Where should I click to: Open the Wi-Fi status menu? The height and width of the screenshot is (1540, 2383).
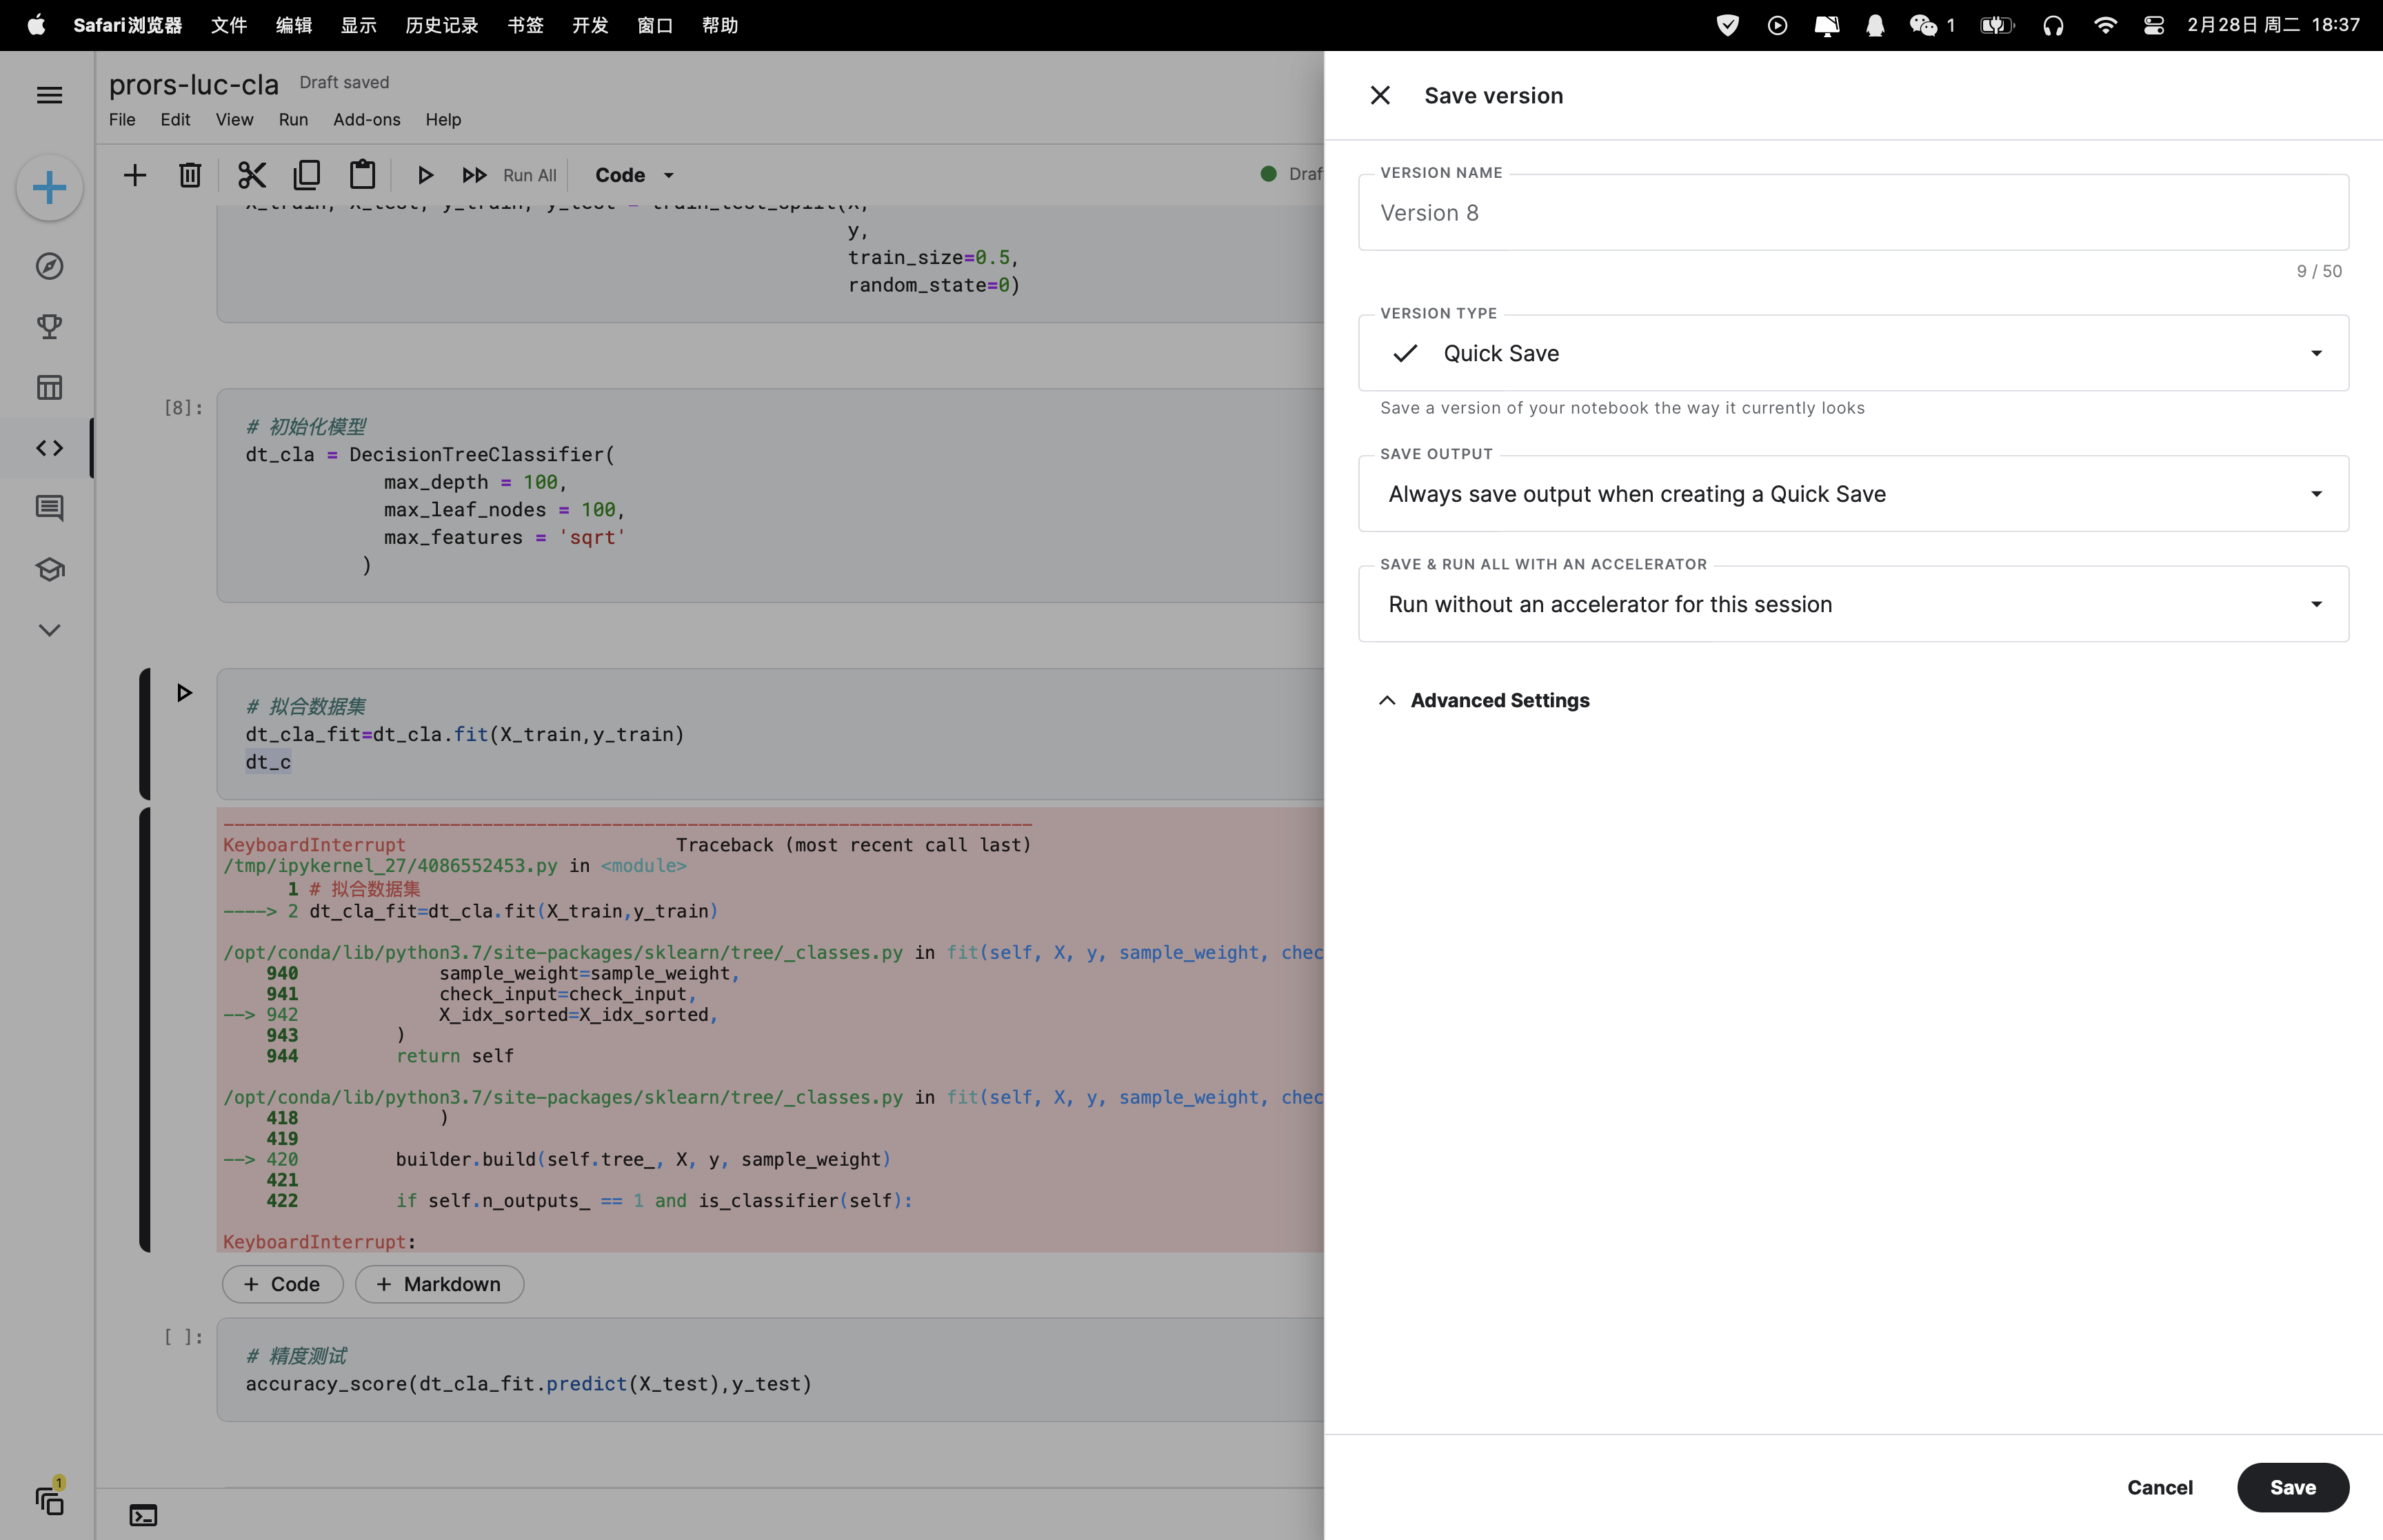(2105, 25)
